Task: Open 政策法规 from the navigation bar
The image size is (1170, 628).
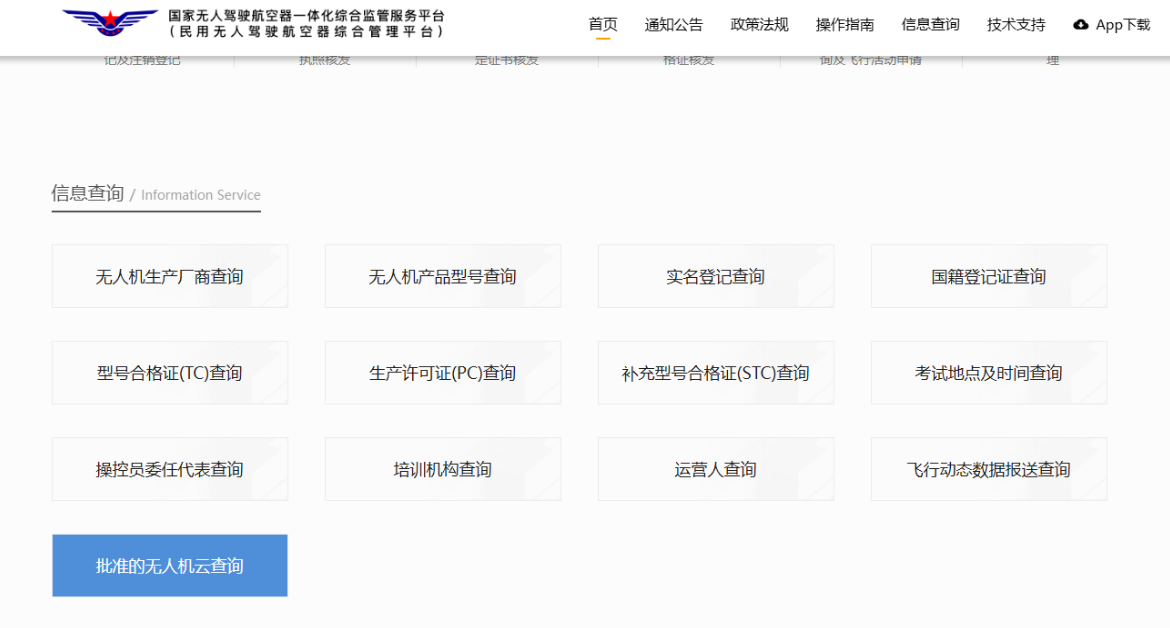Action: (x=759, y=25)
